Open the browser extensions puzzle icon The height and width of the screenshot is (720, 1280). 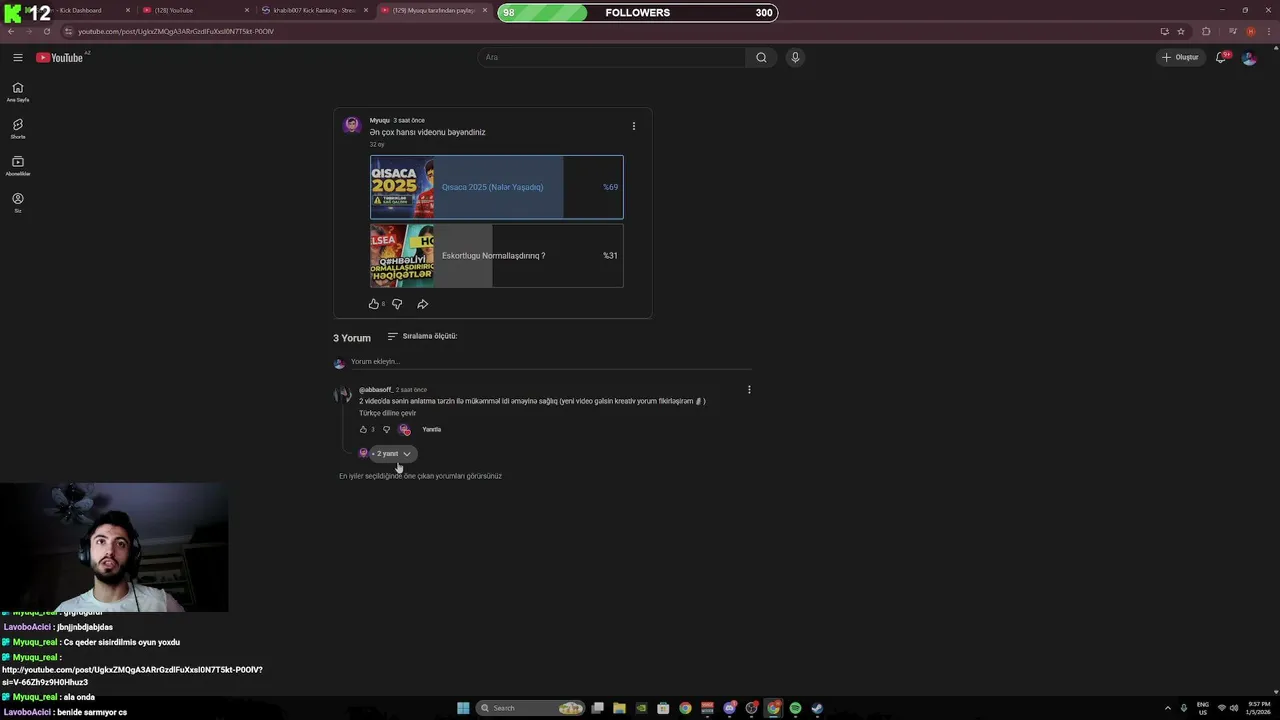click(1206, 31)
